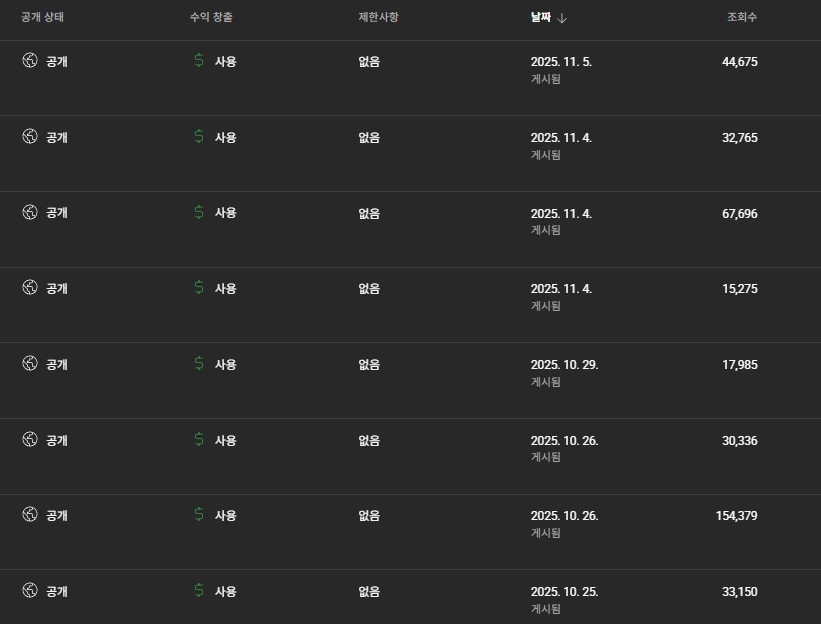The height and width of the screenshot is (624, 821).
Task: Click the globe icon in the 44,675-views row
Action: point(30,61)
